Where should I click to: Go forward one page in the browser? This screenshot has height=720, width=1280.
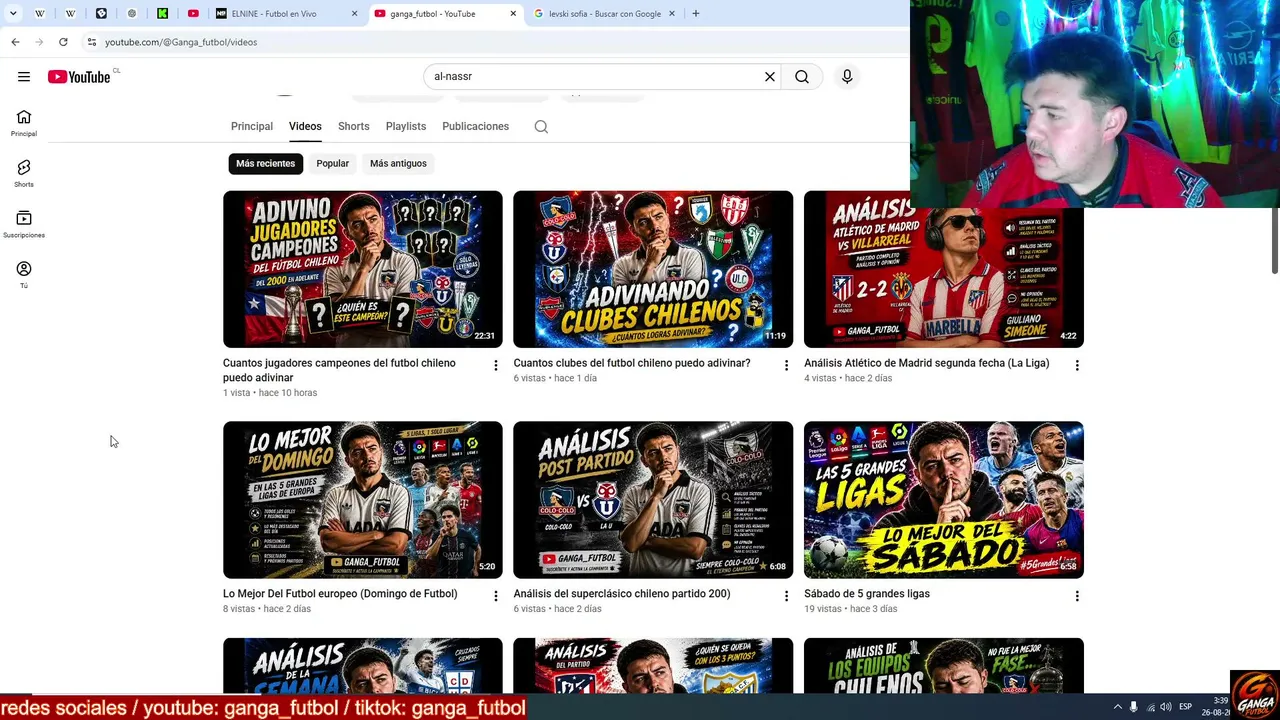click(x=39, y=42)
